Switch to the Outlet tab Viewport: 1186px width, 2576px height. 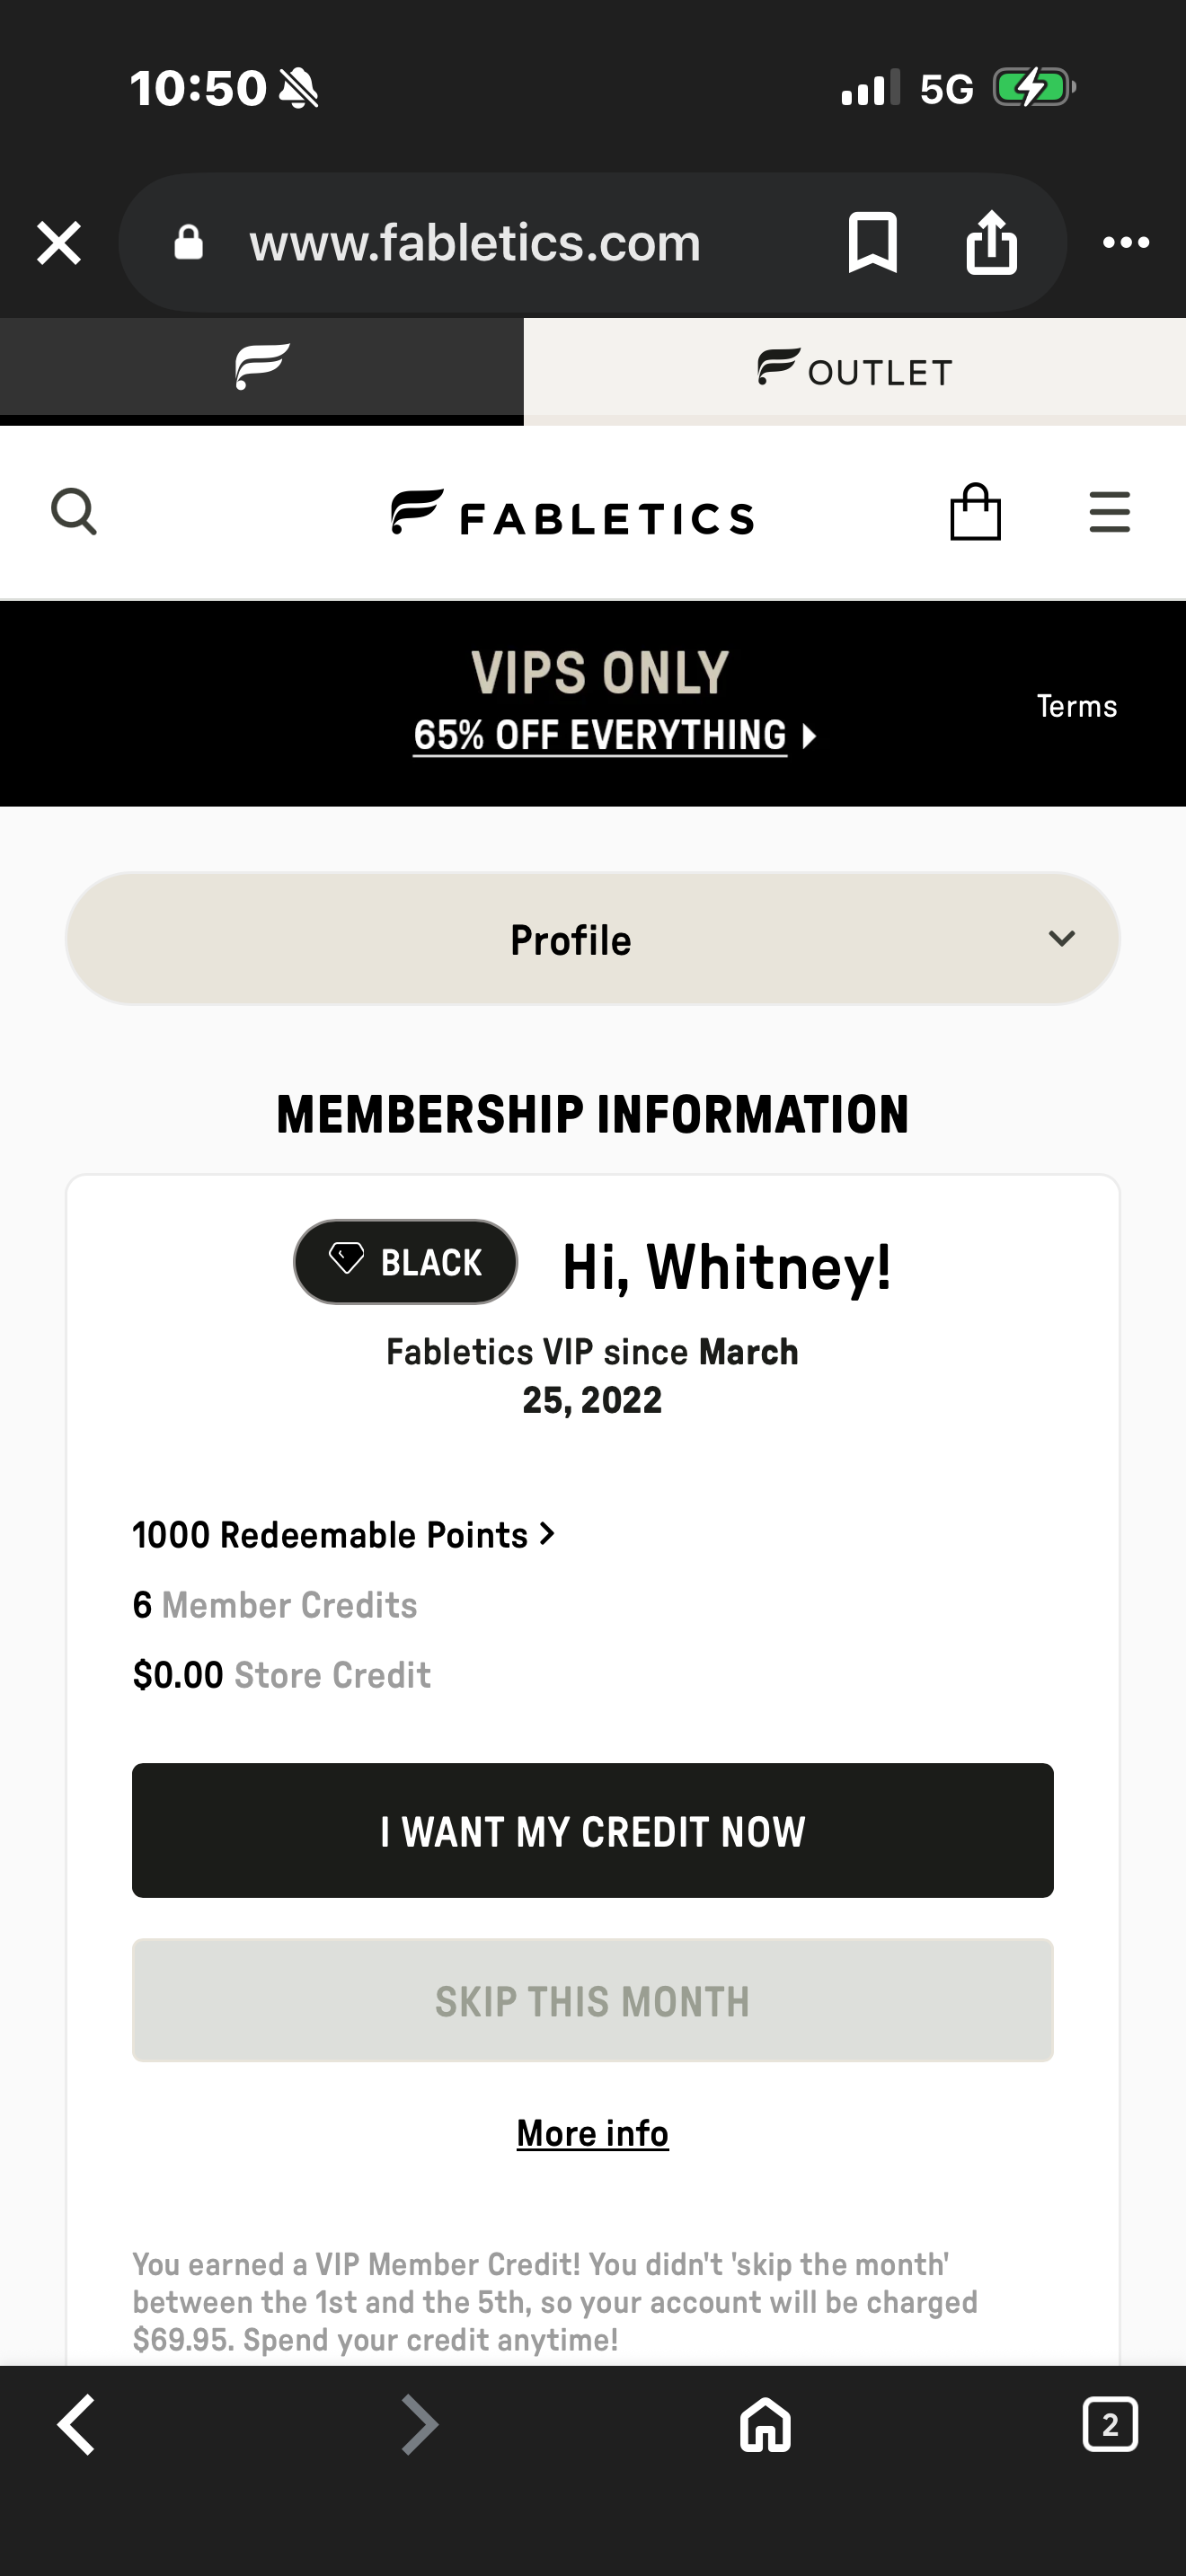[x=854, y=371]
